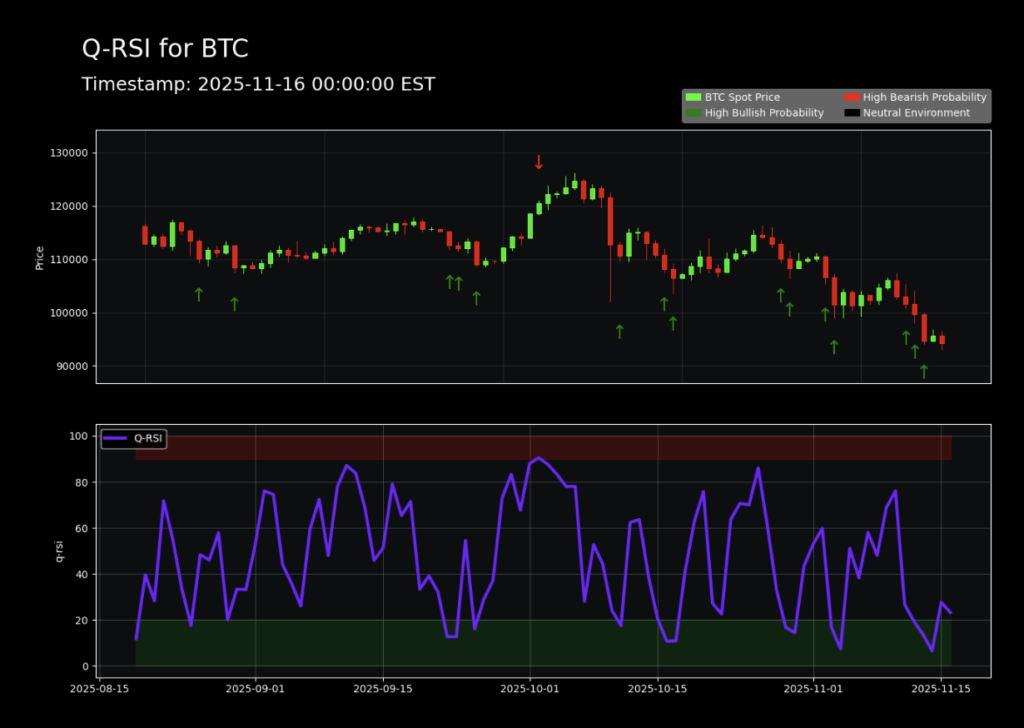1024x728 pixels.
Task: Click the light green BTC Spot Price swatch
Action: point(694,97)
